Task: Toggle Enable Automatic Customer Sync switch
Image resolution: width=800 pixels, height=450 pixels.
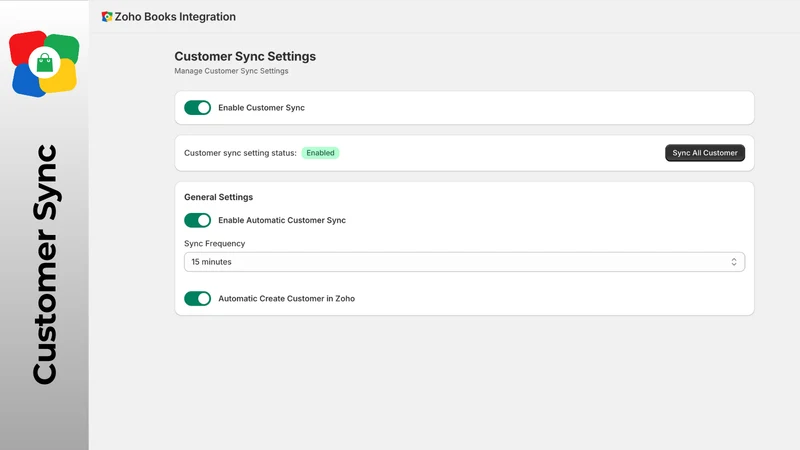Action: (x=197, y=220)
